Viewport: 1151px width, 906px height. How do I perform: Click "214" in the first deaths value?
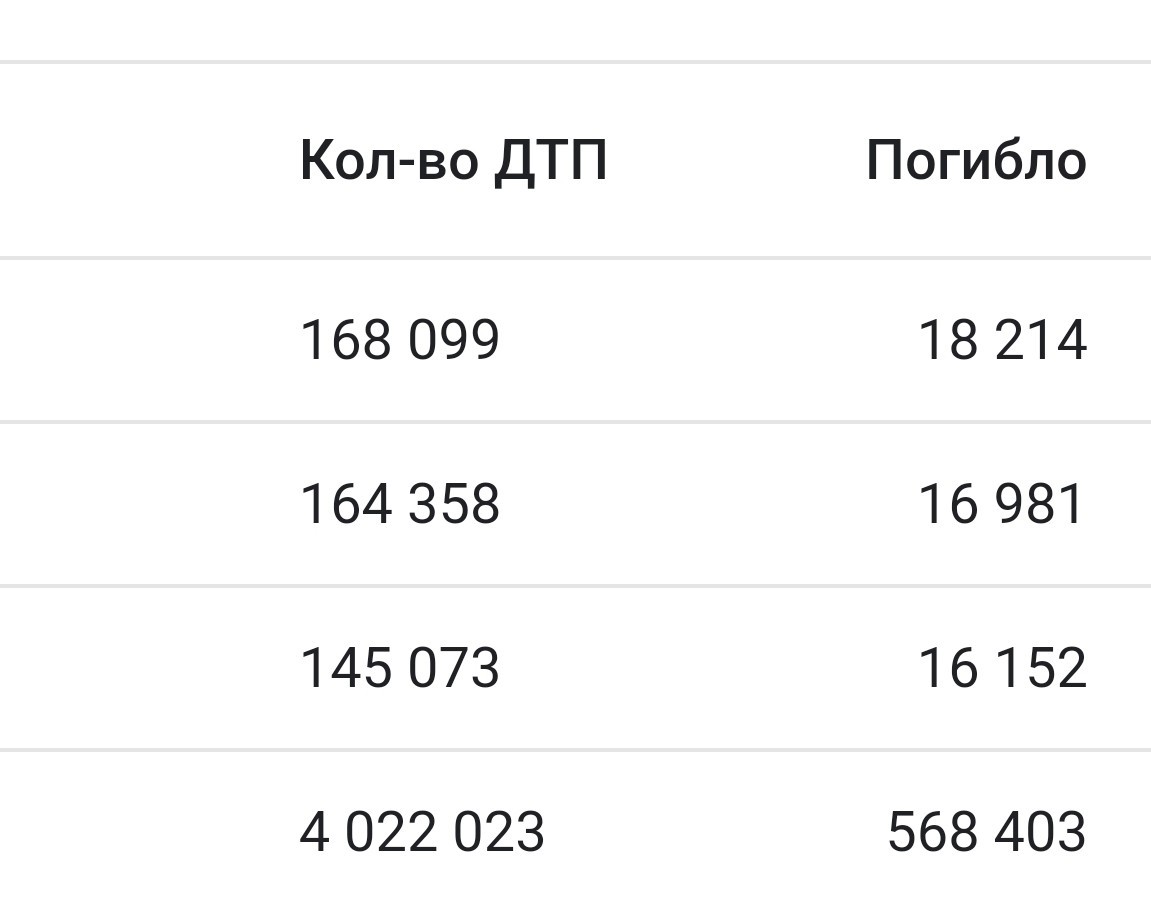1041,340
